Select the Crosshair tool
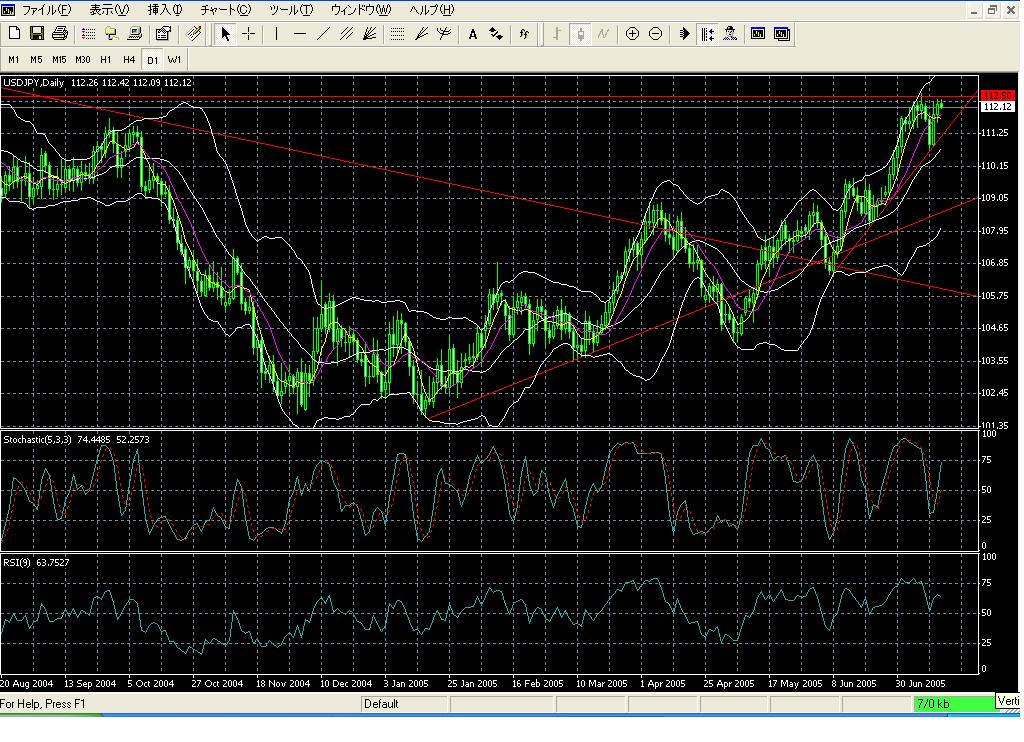Image resolution: width=1024 pixels, height=742 pixels. 249,34
